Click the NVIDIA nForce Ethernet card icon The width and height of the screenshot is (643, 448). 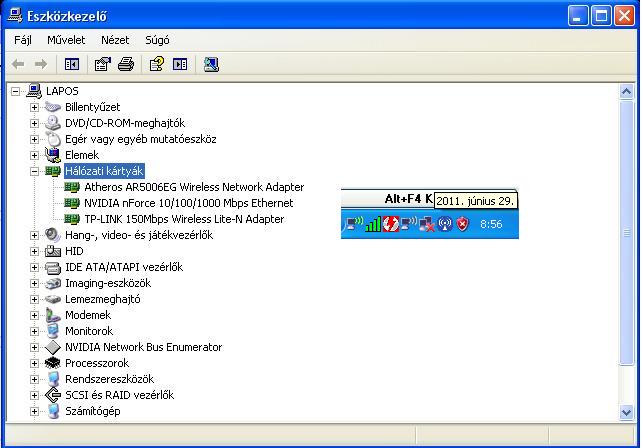(x=72, y=203)
